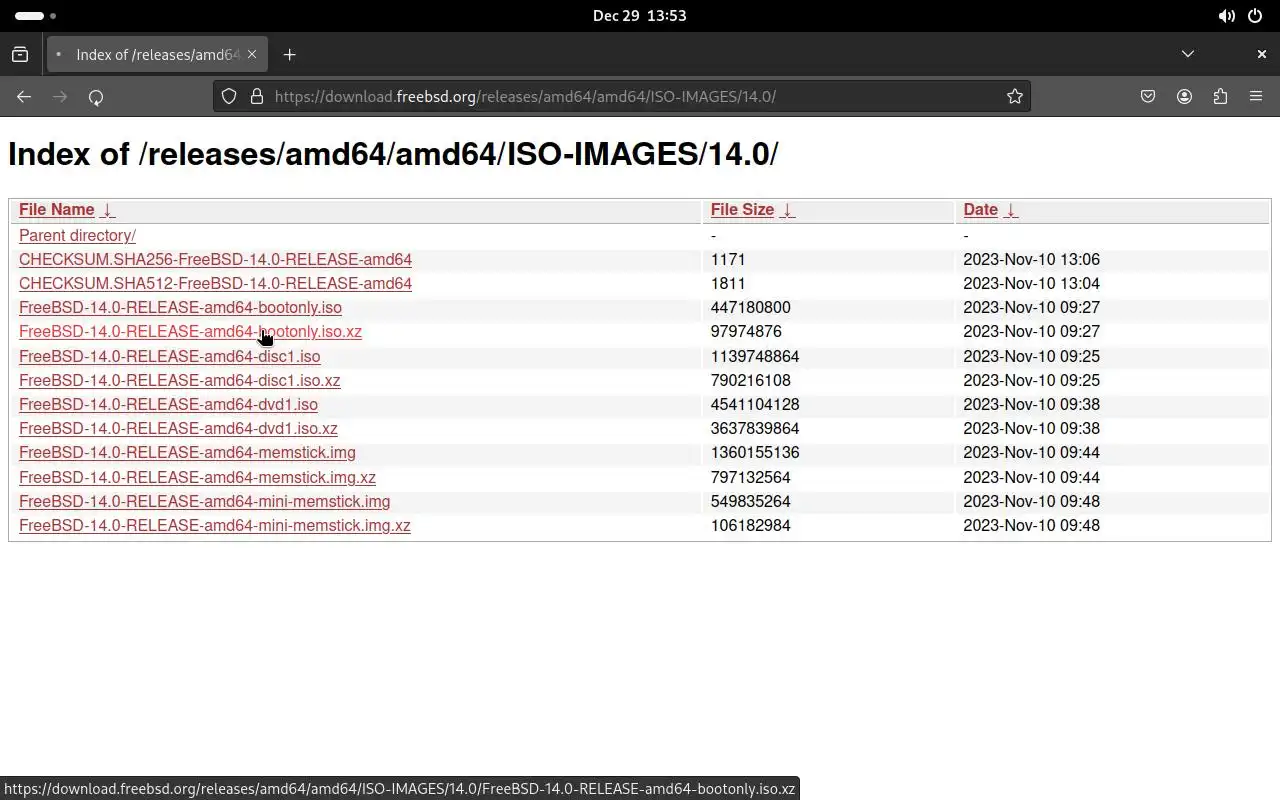This screenshot has width=1280, height=800.
Task: Open the clock showing Dec 29 13:53
Action: click(x=640, y=16)
